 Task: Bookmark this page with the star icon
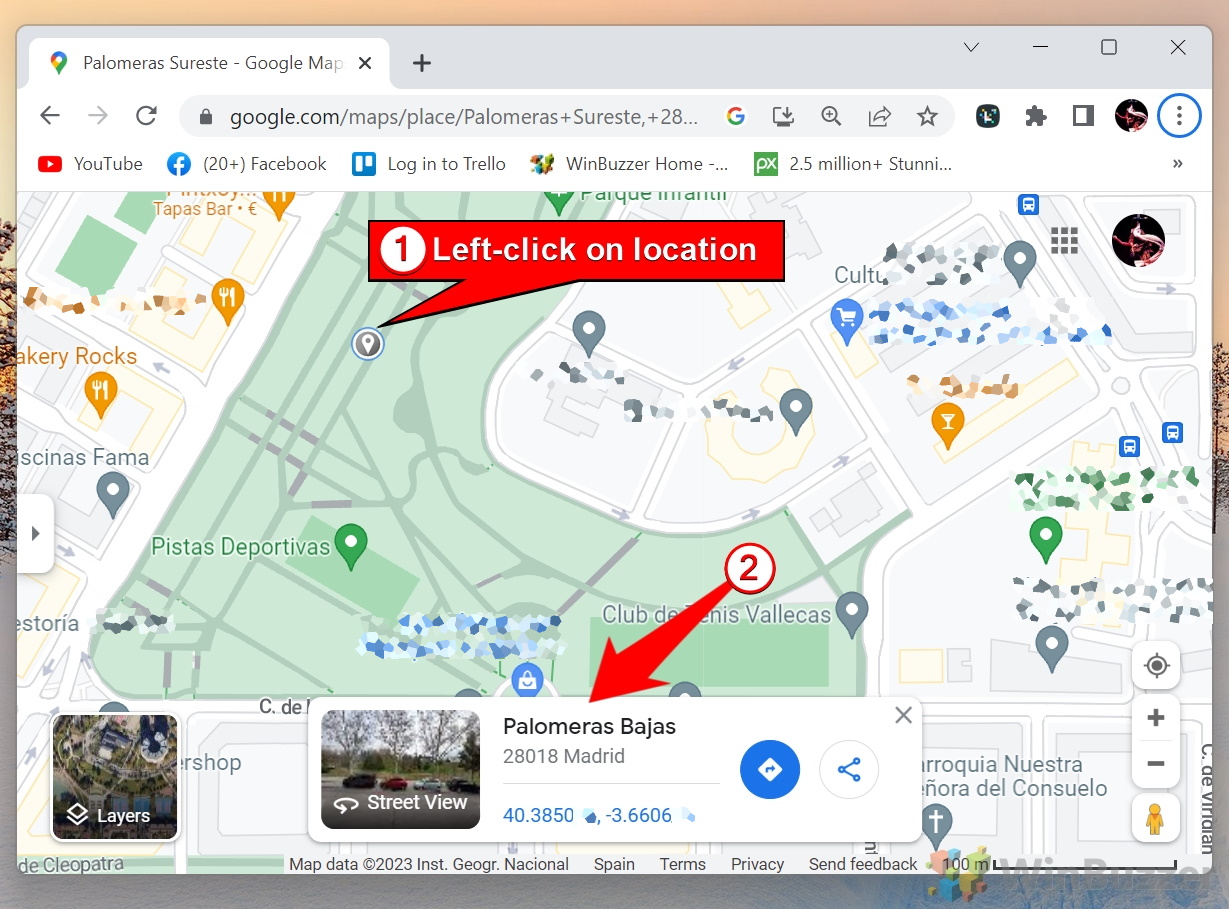pos(927,116)
